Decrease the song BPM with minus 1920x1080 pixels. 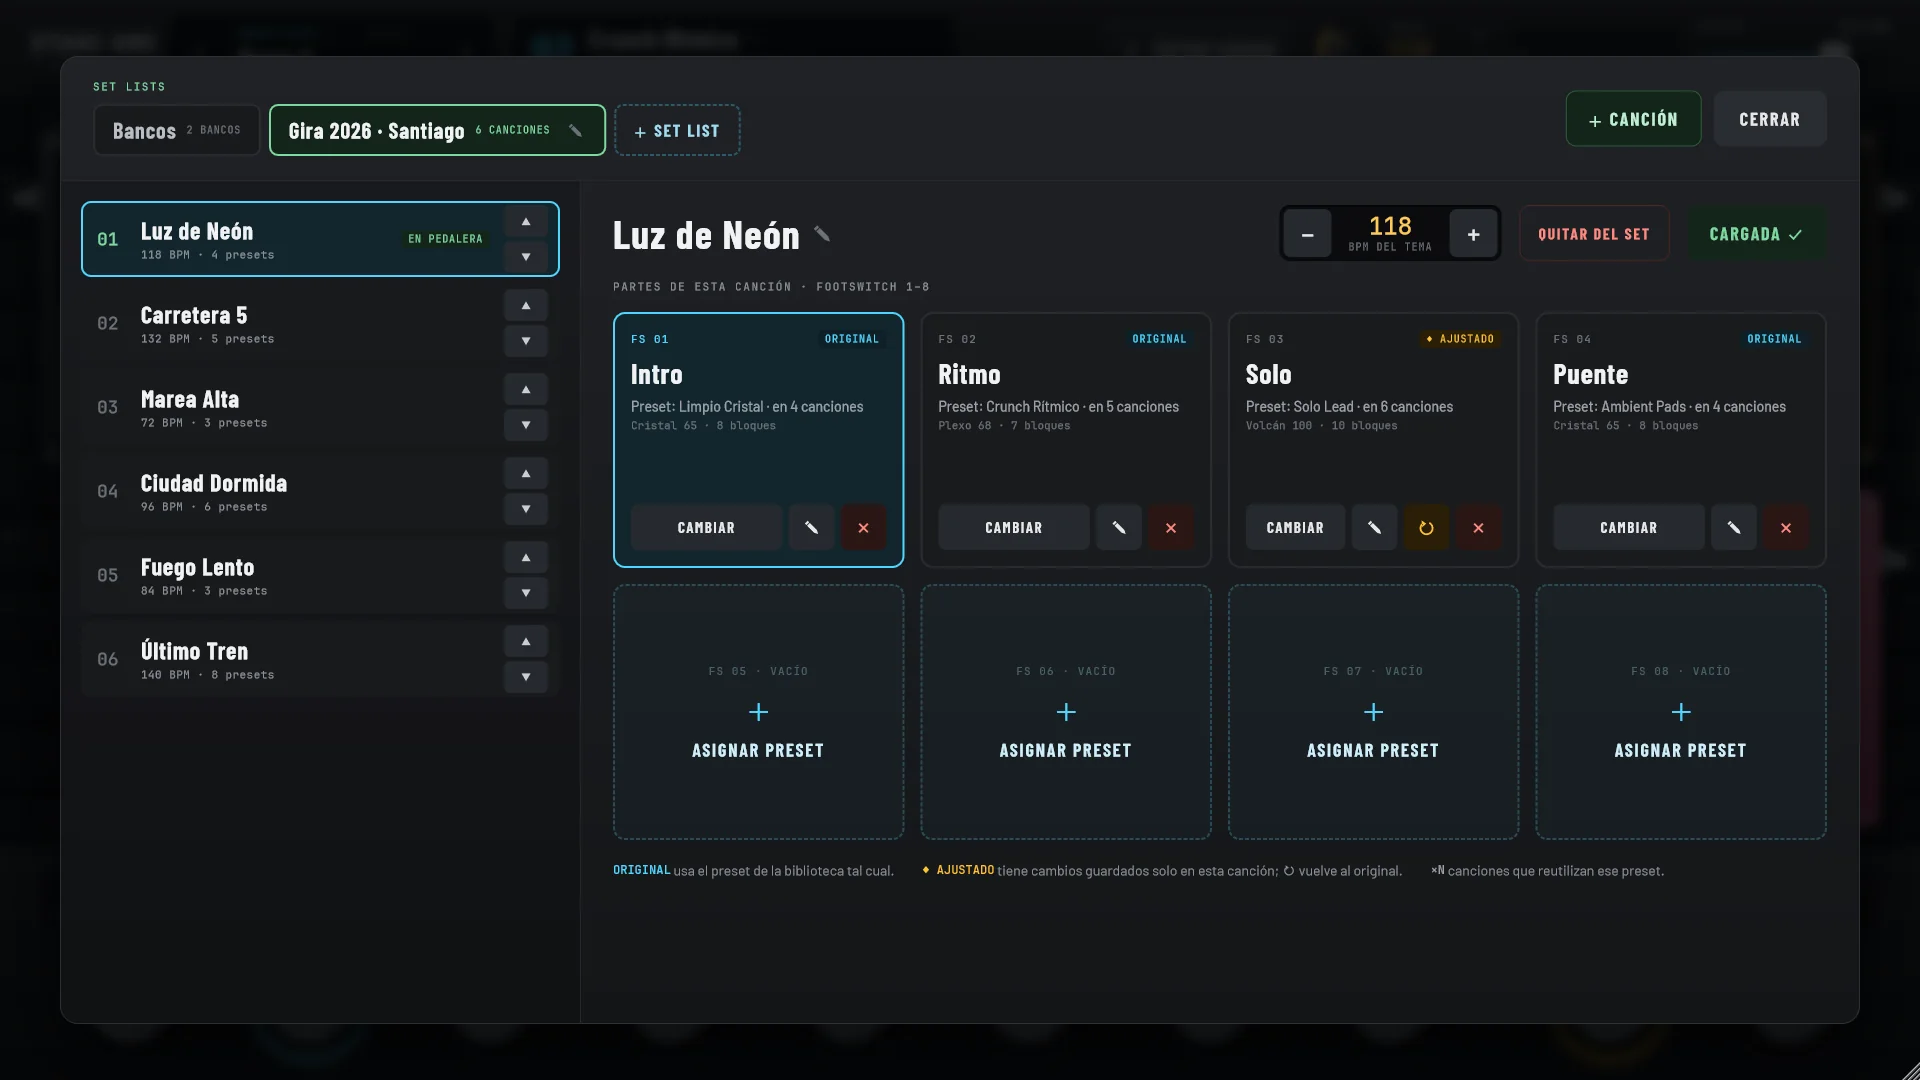tap(1307, 235)
